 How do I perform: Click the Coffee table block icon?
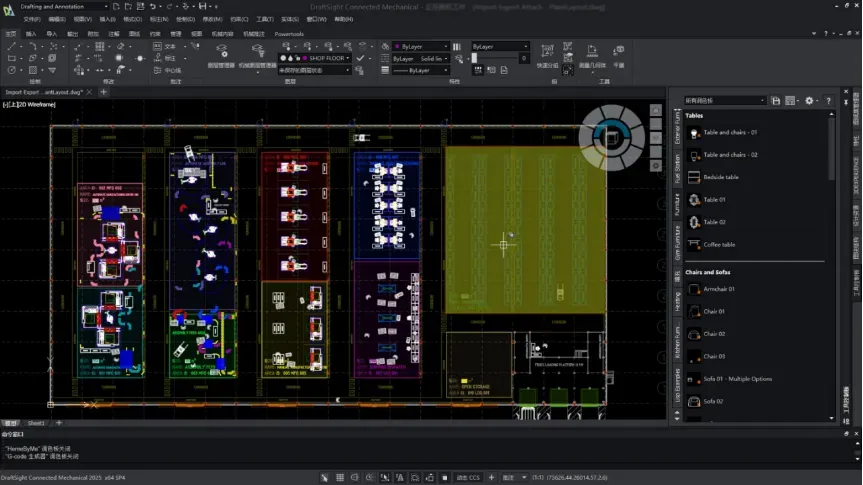(694, 244)
